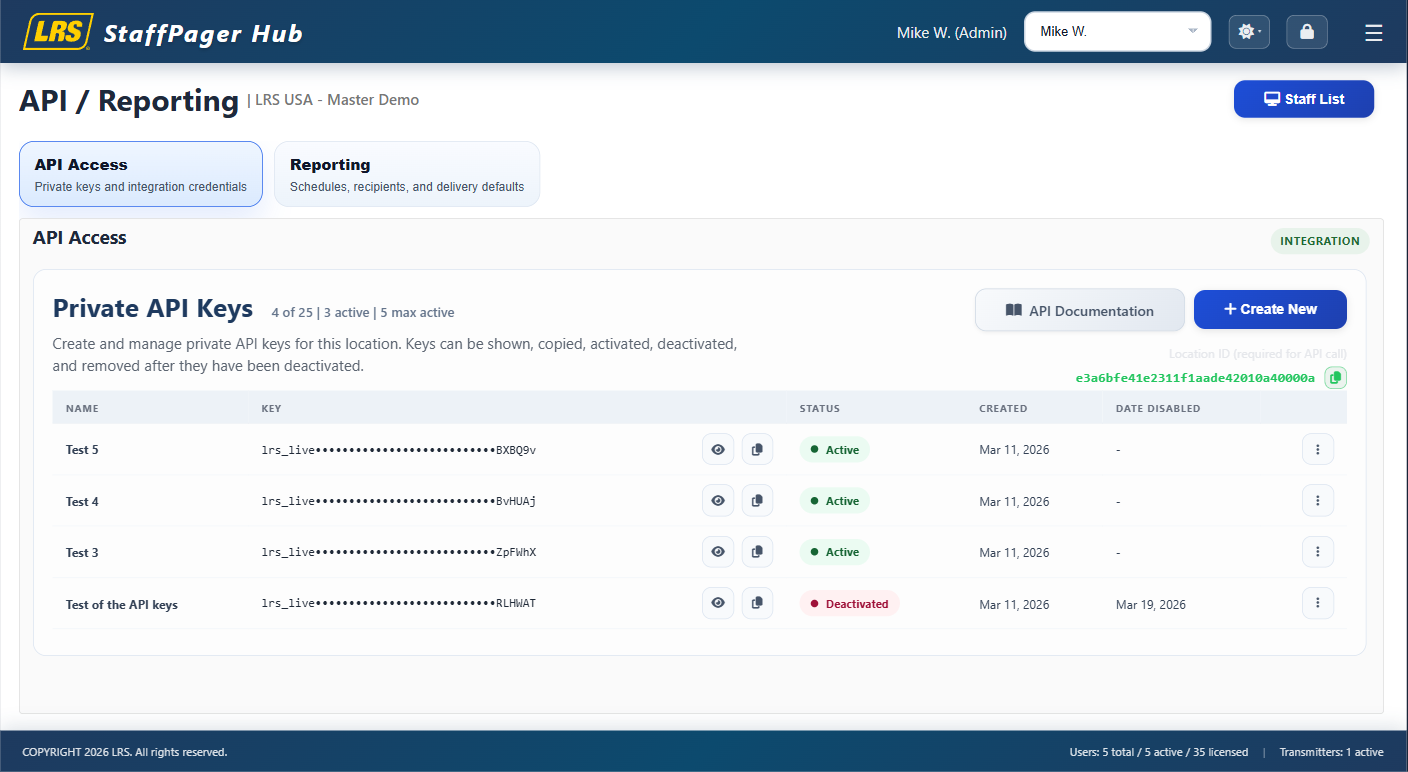Click the INTEGRATION badge
The image size is (1408, 772).
1319,241
